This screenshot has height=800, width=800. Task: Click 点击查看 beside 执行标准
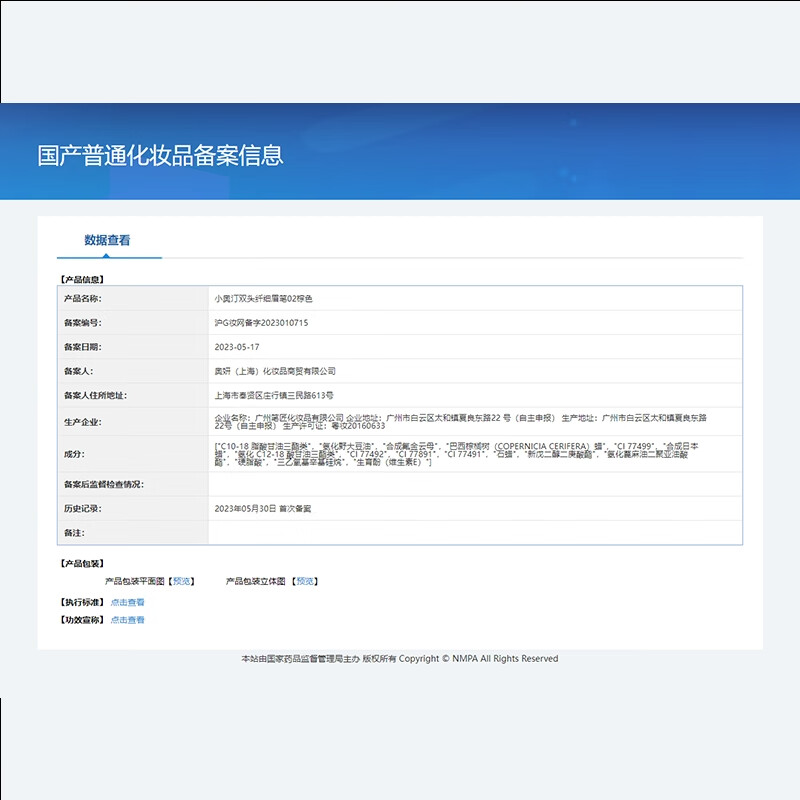pyautogui.click(x=126, y=601)
